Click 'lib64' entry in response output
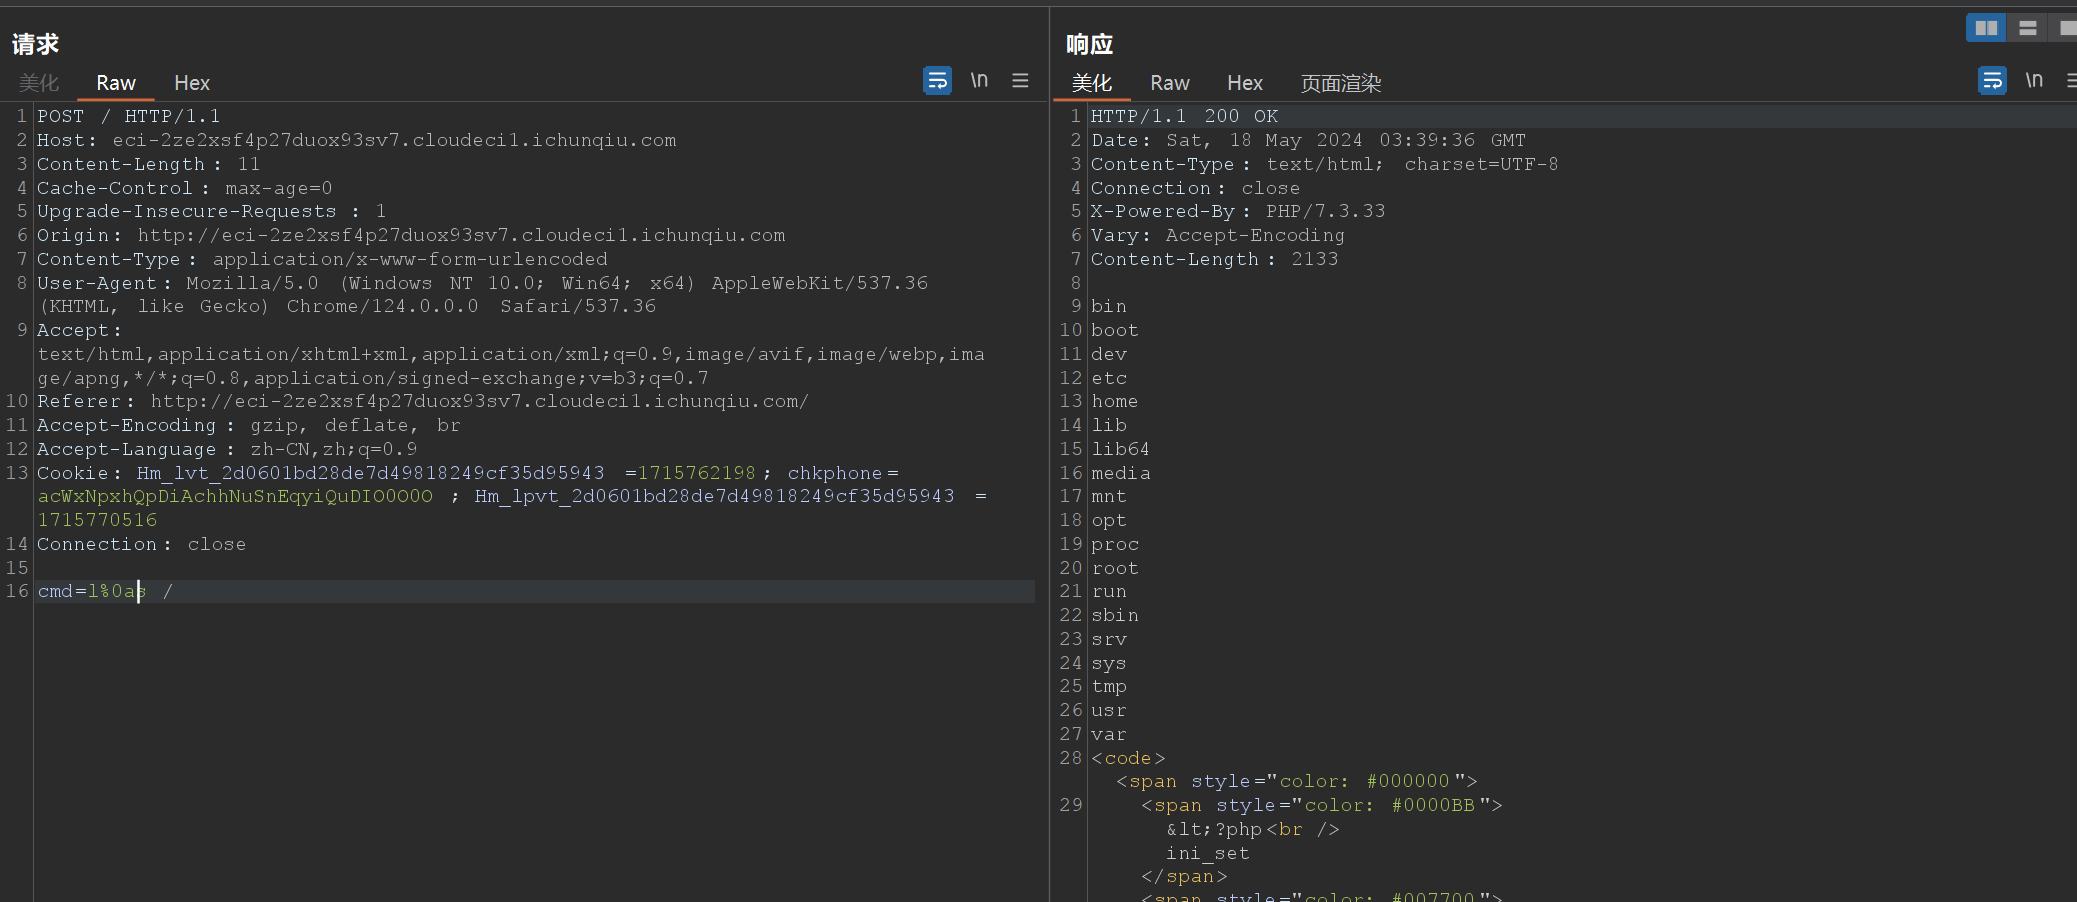2077x902 pixels. point(1120,449)
